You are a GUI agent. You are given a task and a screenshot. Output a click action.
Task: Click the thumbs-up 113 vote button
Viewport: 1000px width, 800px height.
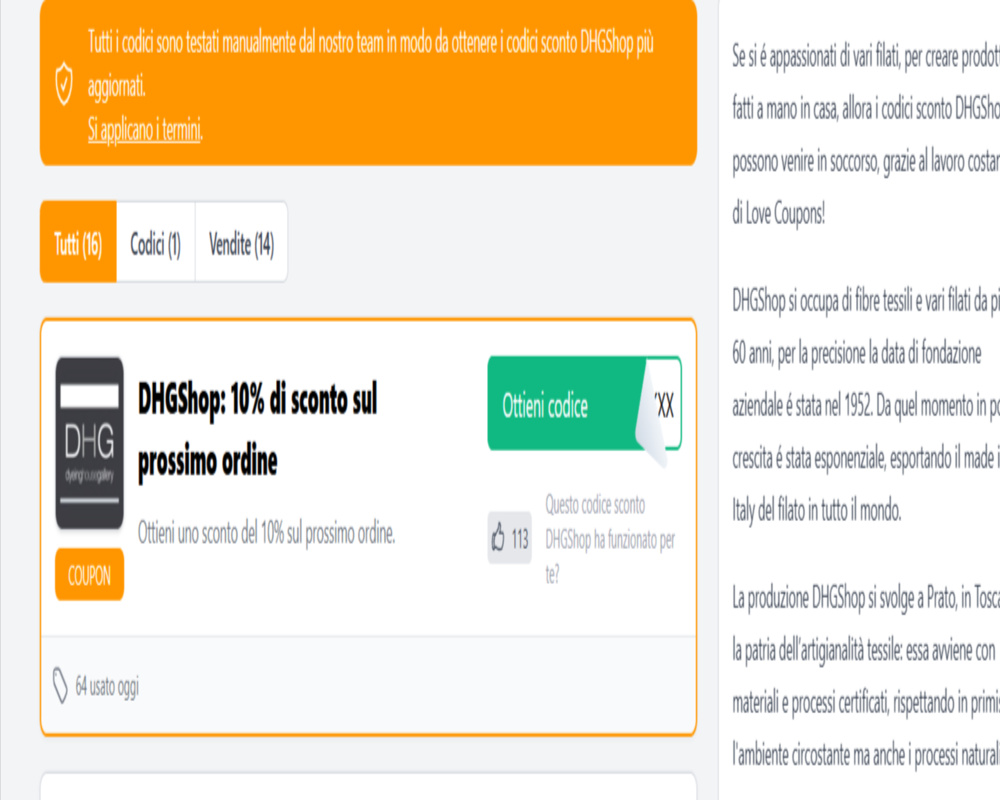510,538
